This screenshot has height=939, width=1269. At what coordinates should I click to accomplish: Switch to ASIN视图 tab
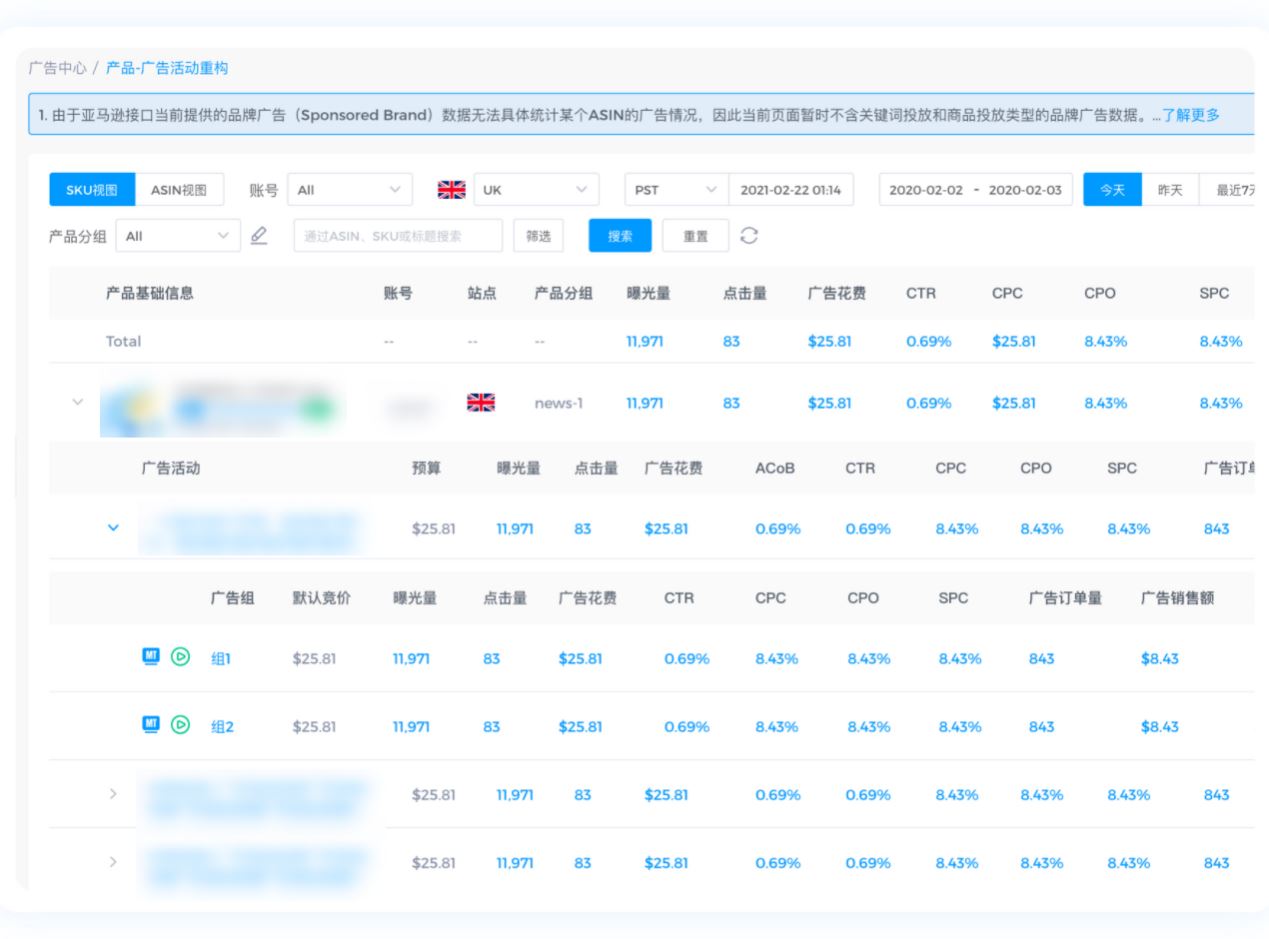click(179, 190)
